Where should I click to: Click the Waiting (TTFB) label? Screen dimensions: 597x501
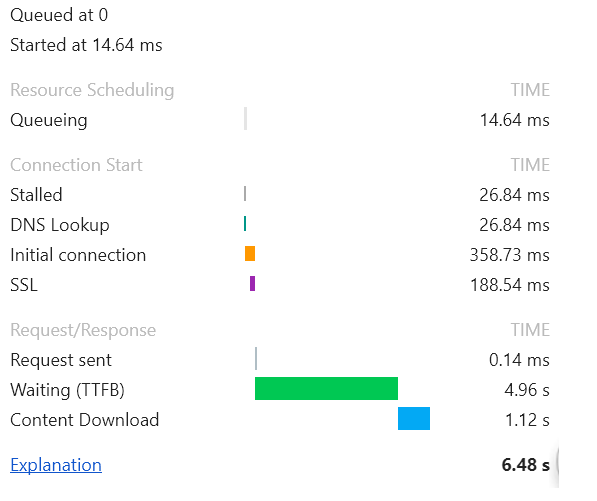coord(67,390)
